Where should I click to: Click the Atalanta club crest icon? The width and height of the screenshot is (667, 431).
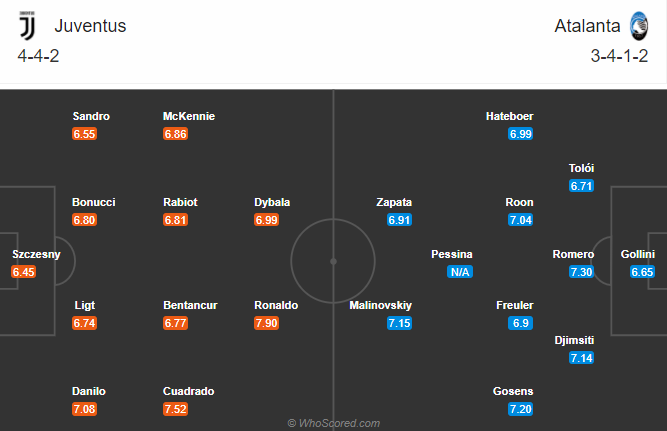coord(639,25)
